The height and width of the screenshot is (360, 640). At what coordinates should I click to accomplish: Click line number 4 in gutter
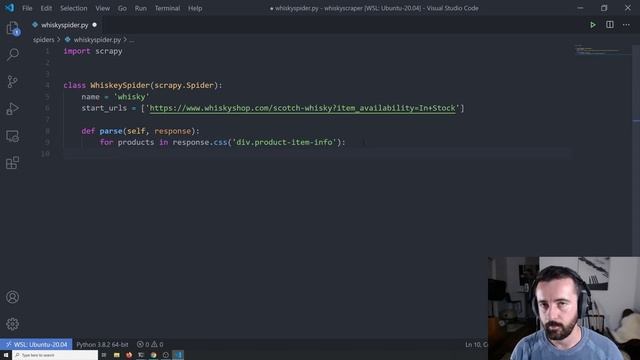(47, 85)
